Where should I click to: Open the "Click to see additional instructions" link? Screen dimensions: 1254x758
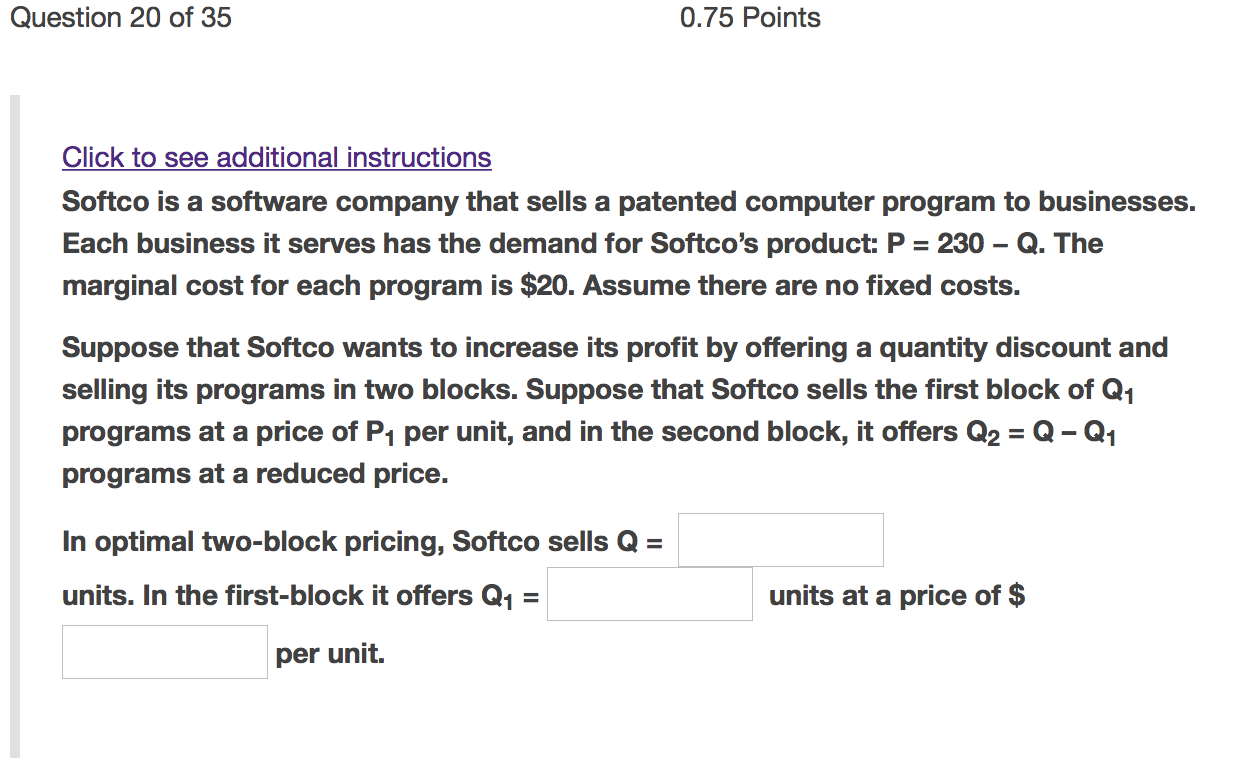(x=276, y=157)
